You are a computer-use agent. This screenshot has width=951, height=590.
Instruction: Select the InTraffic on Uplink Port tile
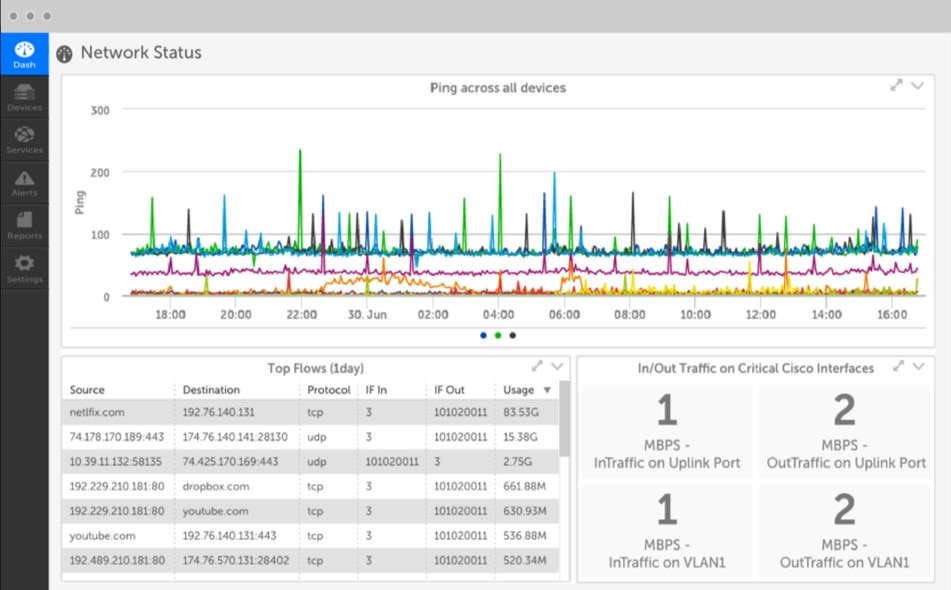pyautogui.click(x=667, y=431)
